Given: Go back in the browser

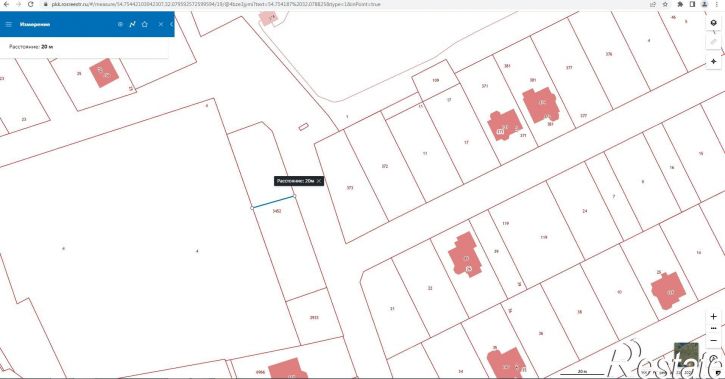Looking at the screenshot, I should pyautogui.click(x=6, y=4).
